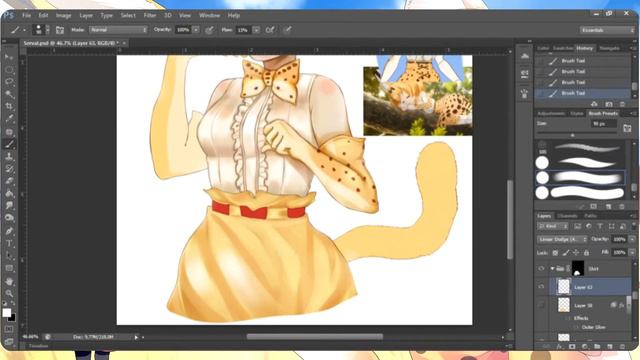The width and height of the screenshot is (640, 360).
Task: Select the Dodge tool
Action: click(9, 218)
